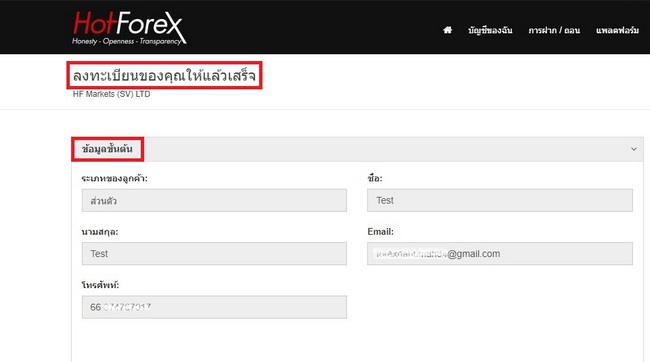Click the นามสกุล input containing Test
The width and height of the screenshot is (650, 362).
coord(214,254)
